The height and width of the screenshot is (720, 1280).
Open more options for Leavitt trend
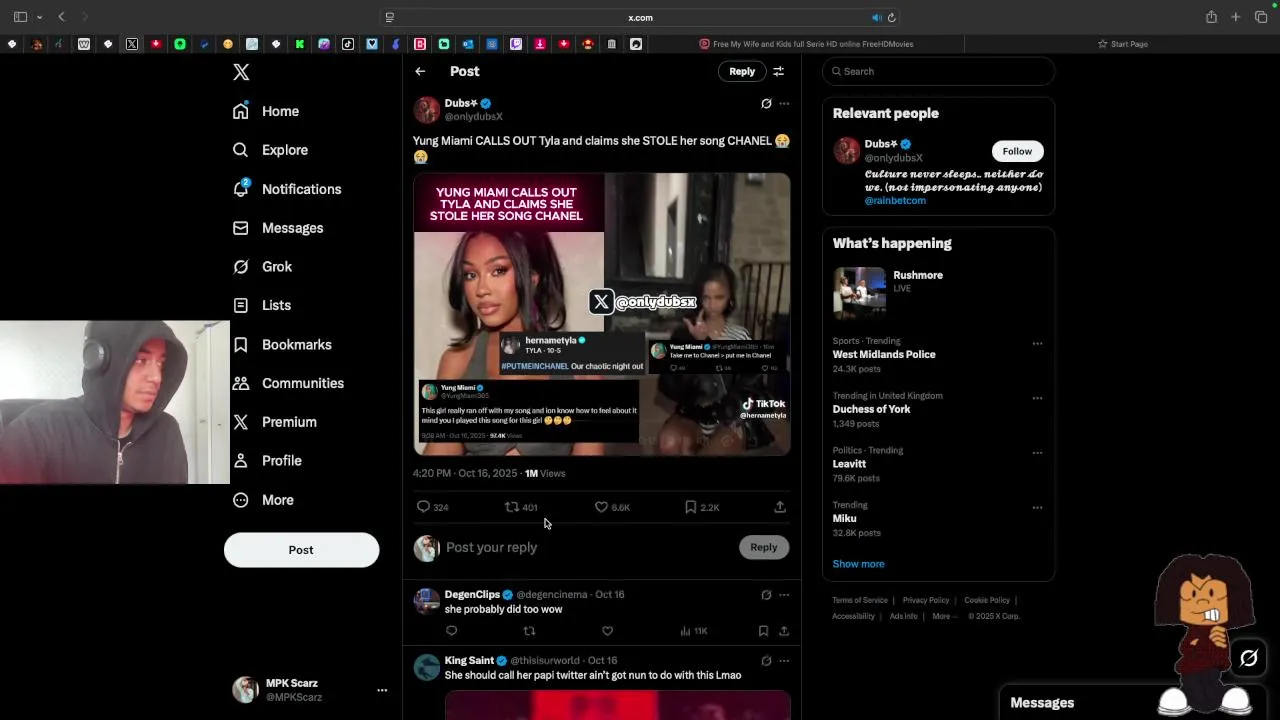click(x=1037, y=452)
